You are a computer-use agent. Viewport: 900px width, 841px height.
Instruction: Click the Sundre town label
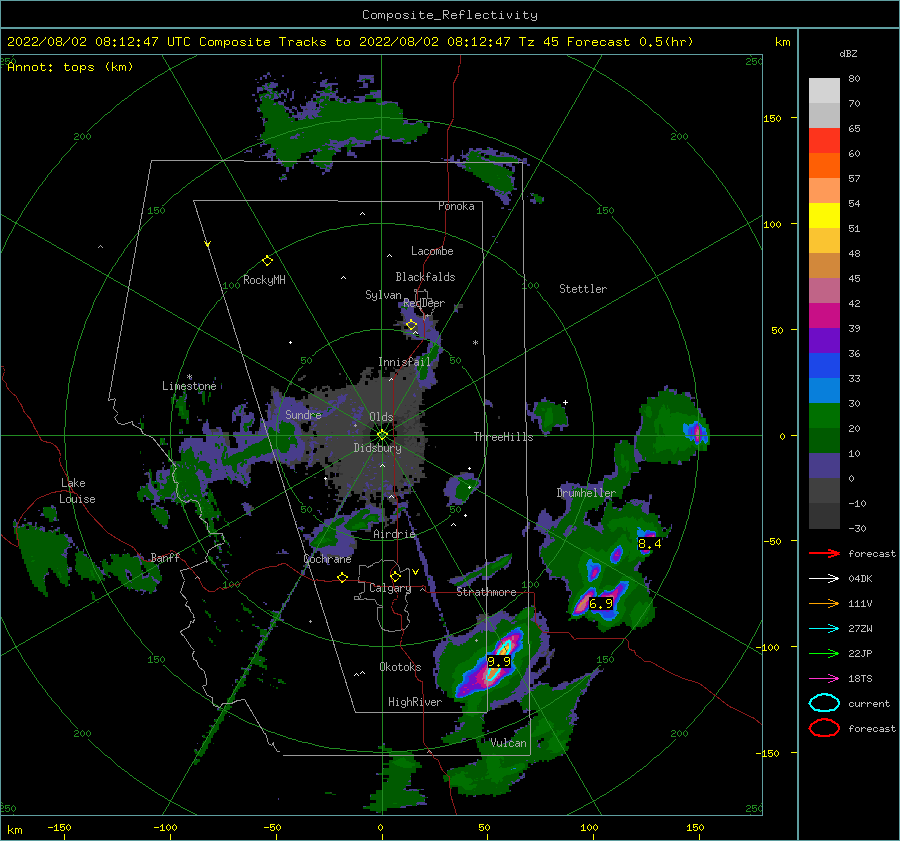click(303, 414)
